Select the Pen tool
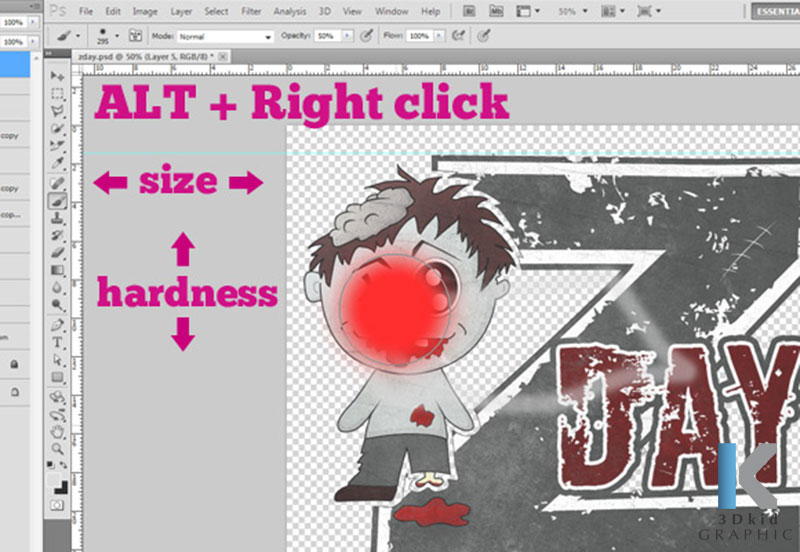The height and width of the screenshot is (552, 800). (x=57, y=325)
